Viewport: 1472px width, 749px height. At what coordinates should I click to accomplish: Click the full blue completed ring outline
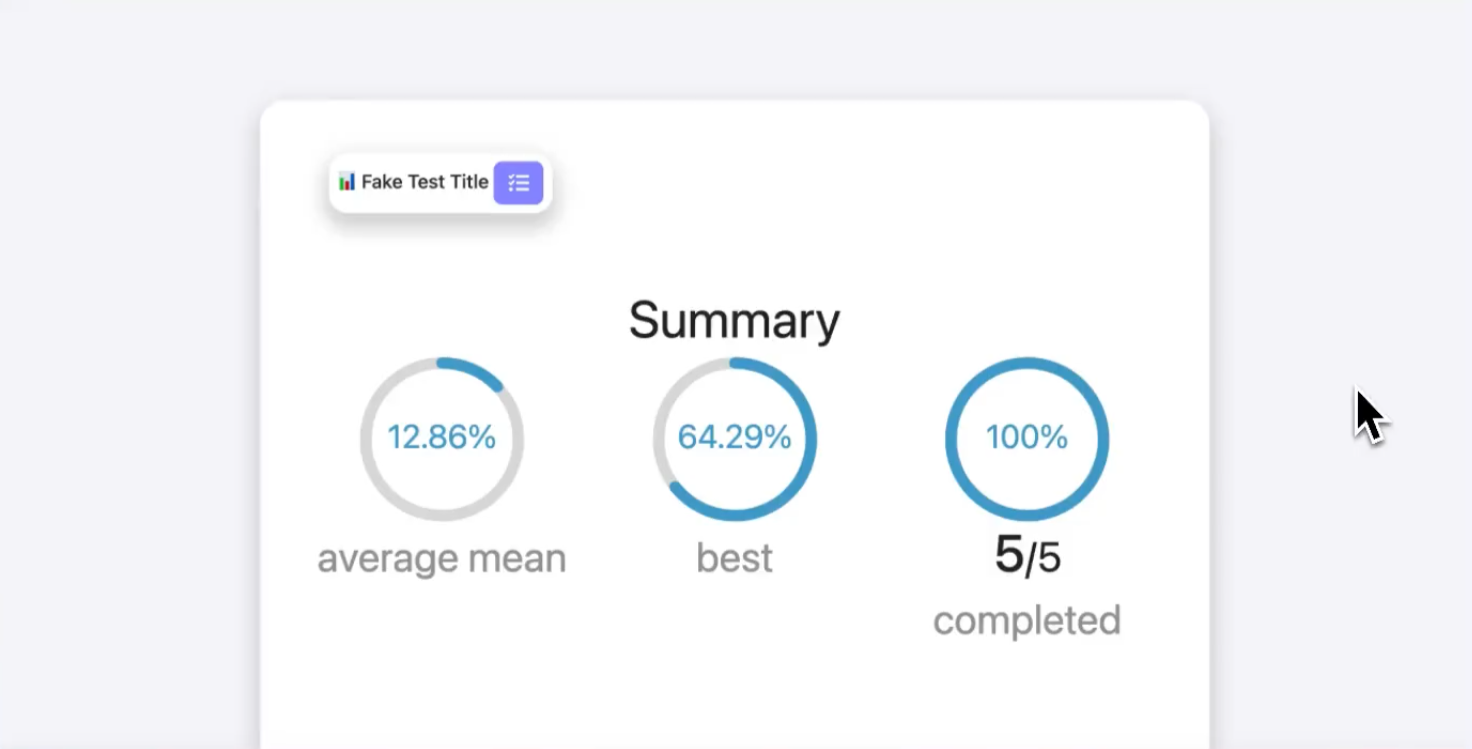pos(1100,439)
